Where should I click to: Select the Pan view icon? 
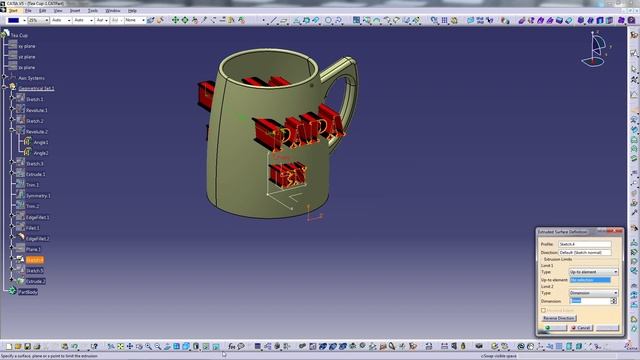130,347
